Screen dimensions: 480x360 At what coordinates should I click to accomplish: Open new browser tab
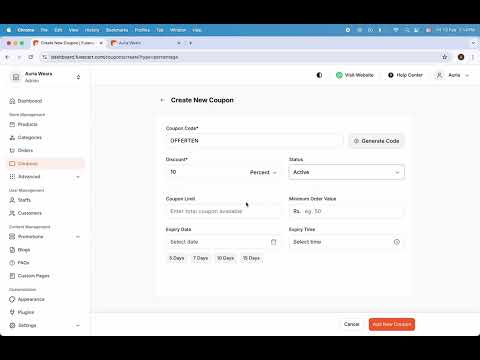click(190, 43)
